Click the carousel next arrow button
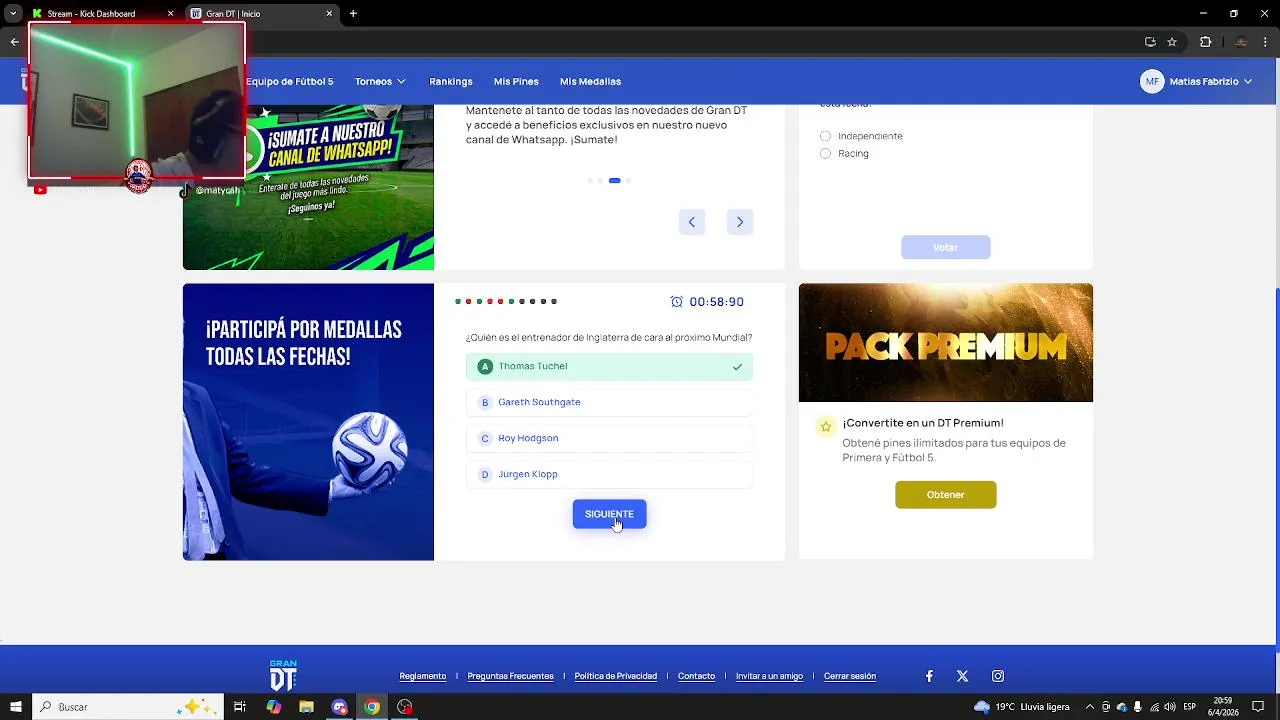The width and height of the screenshot is (1280, 720). pos(739,222)
